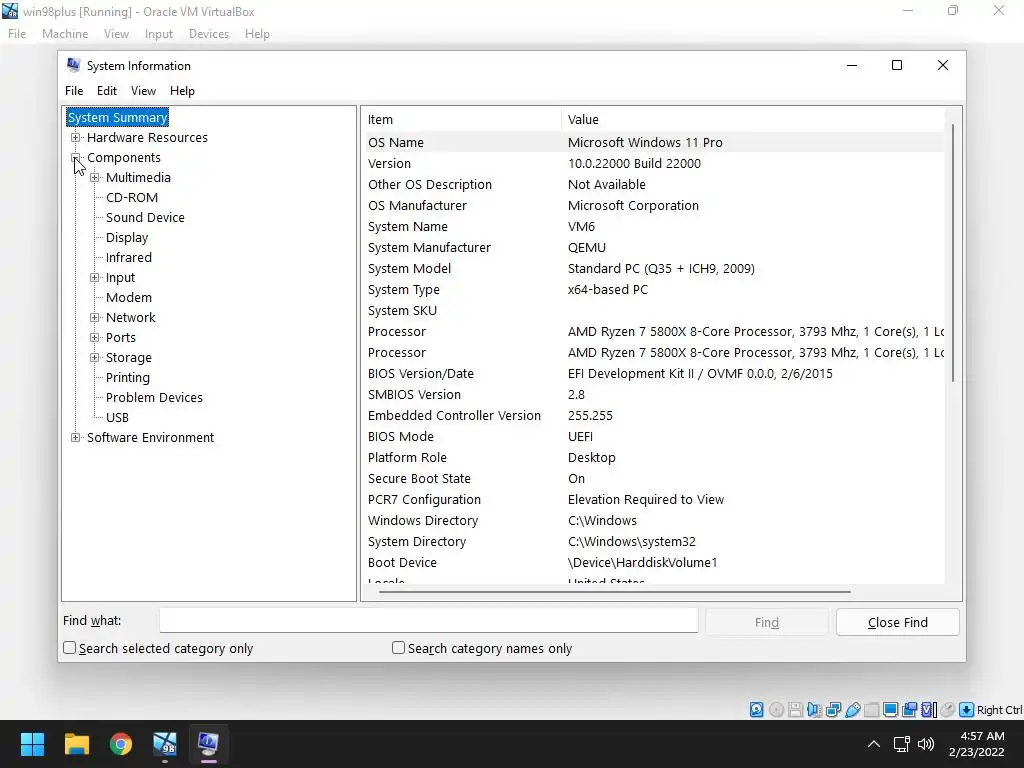Open the clock and date flyout
Image resolution: width=1024 pixels, height=768 pixels.
976,744
